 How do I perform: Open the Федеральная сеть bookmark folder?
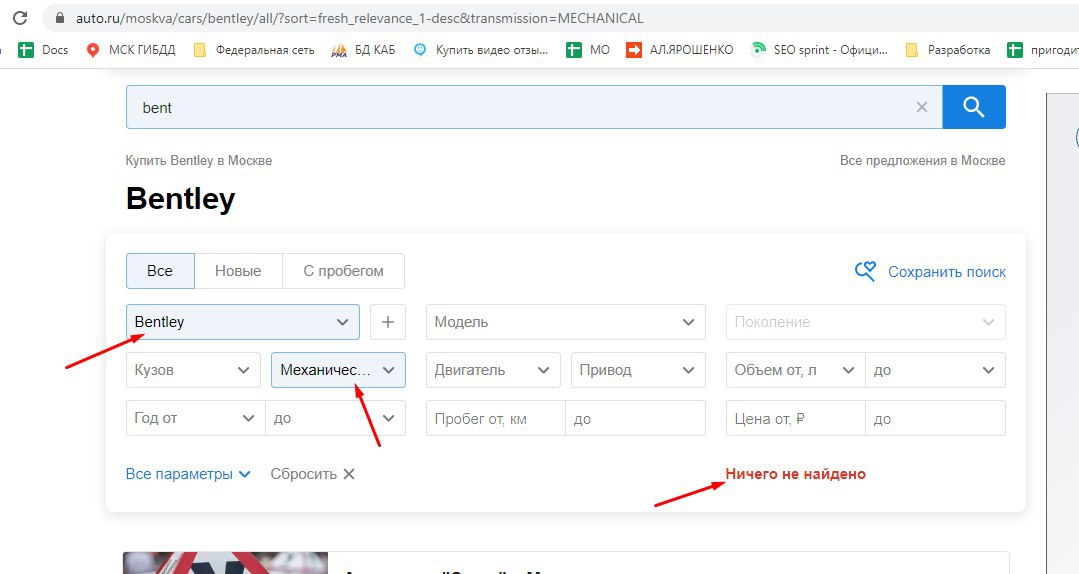(x=254, y=50)
